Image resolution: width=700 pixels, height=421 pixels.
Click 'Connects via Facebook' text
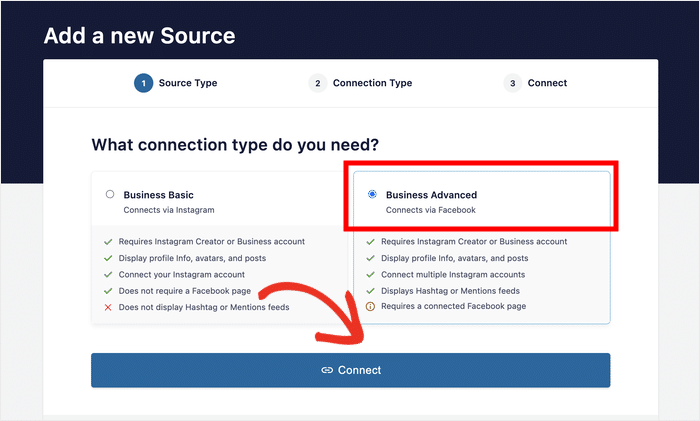click(431, 210)
